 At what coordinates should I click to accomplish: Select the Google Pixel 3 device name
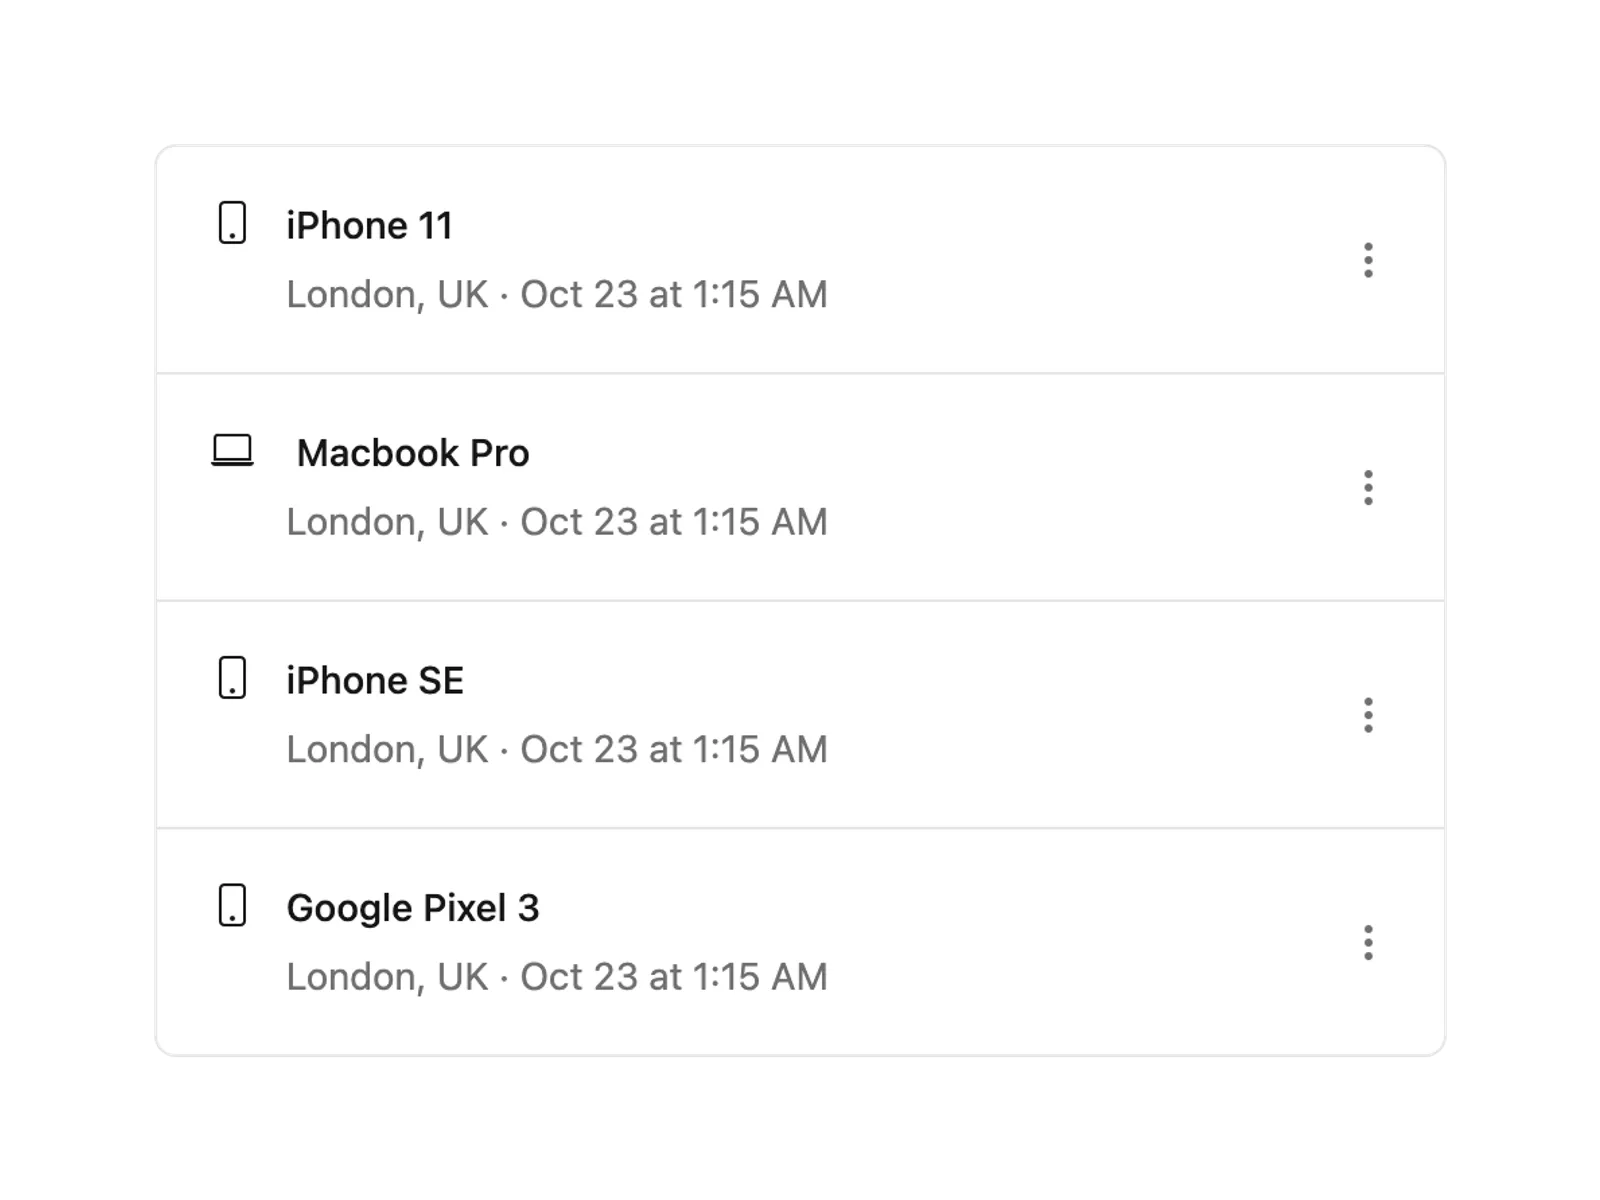coord(413,908)
